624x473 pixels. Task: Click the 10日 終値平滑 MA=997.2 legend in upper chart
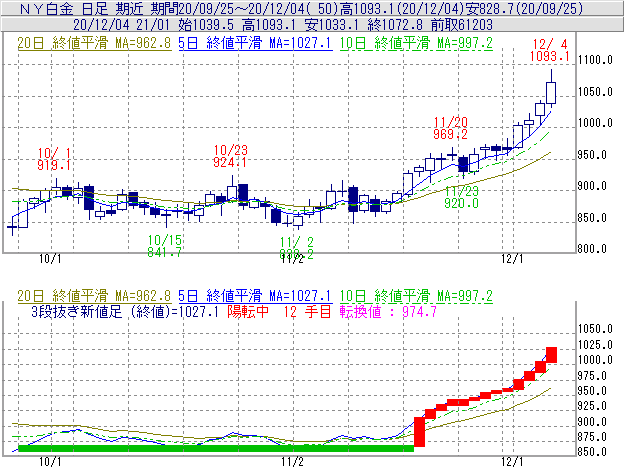click(416, 43)
